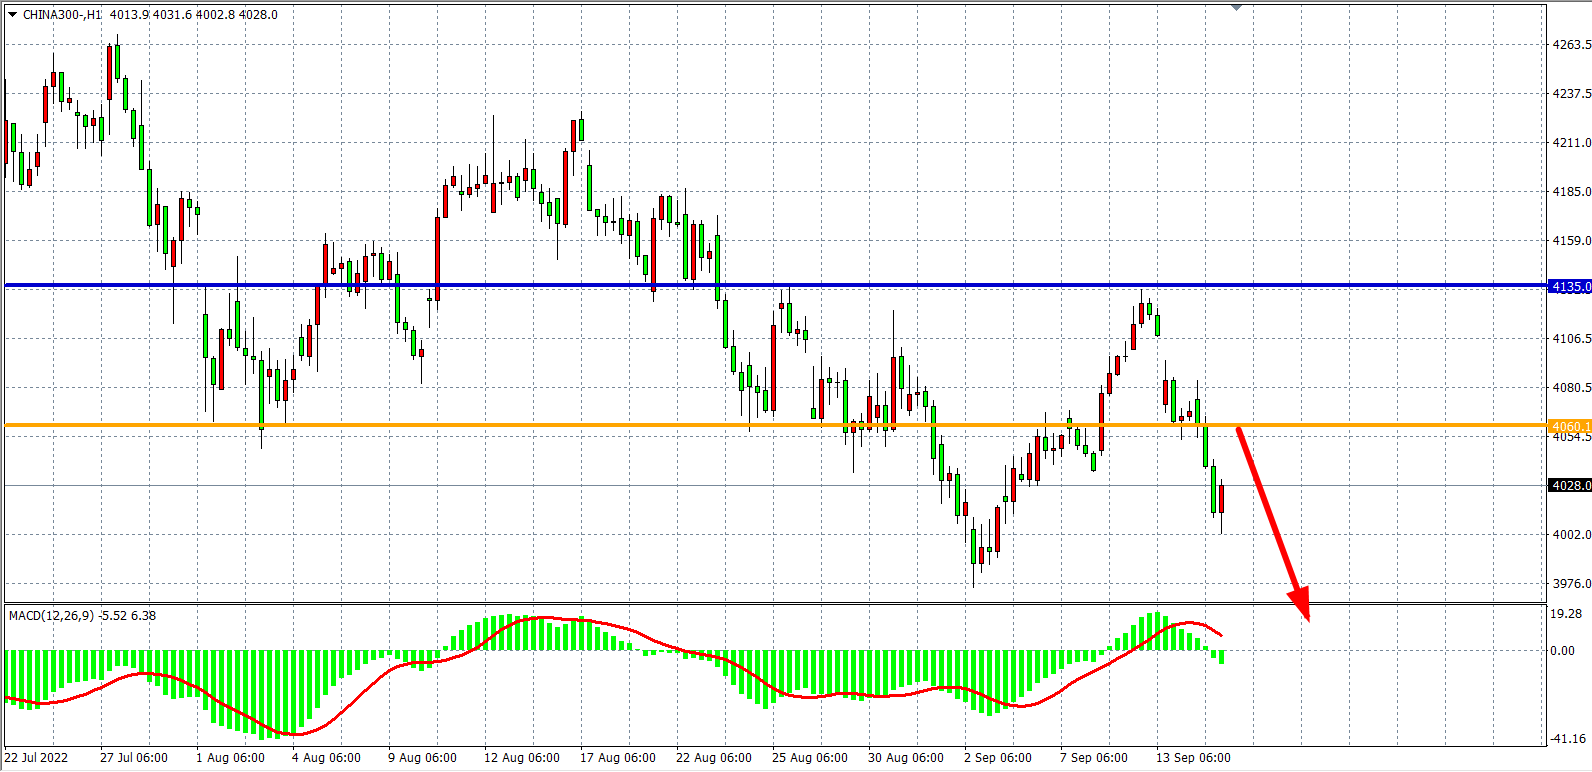1592x772 pixels.
Task: Click the 13 Sep 06:00 date label
Action: pos(1193,758)
